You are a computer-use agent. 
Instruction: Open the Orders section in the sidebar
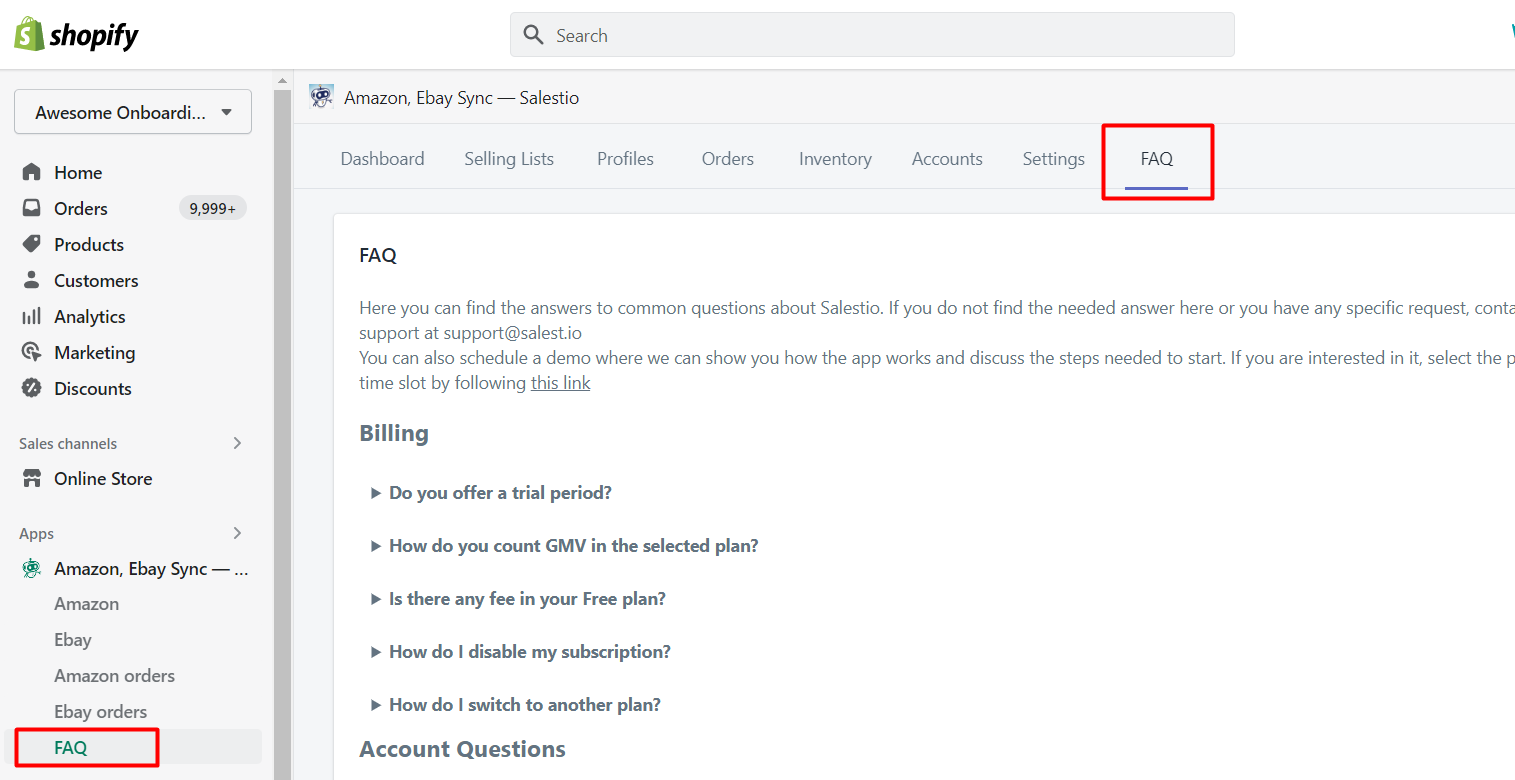(80, 209)
